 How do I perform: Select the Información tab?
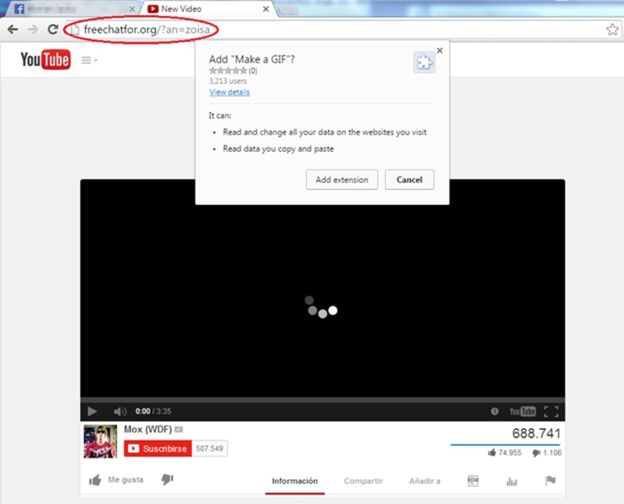pyautogui.click(x=294, y=481)
